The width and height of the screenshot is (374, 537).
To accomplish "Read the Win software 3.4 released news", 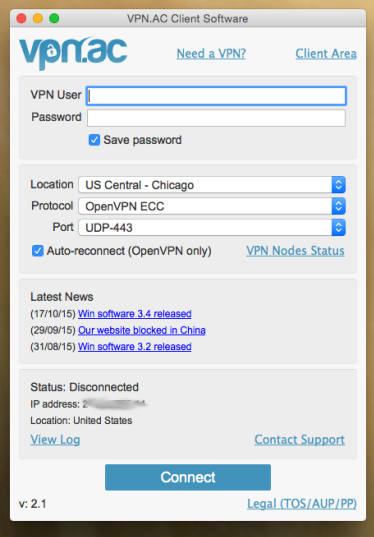I will click(x=135, y=314).
